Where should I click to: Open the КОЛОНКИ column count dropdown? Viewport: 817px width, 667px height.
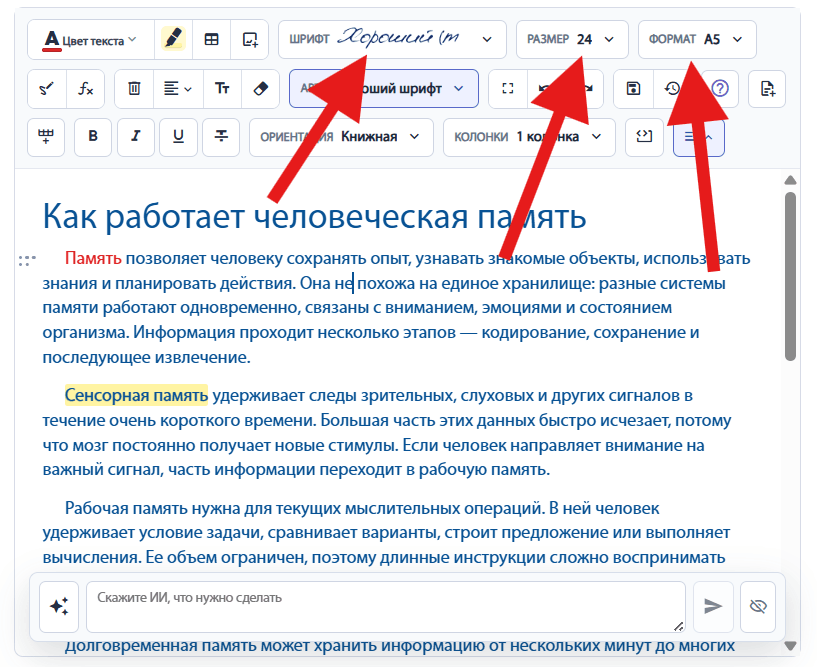(529, 137)
